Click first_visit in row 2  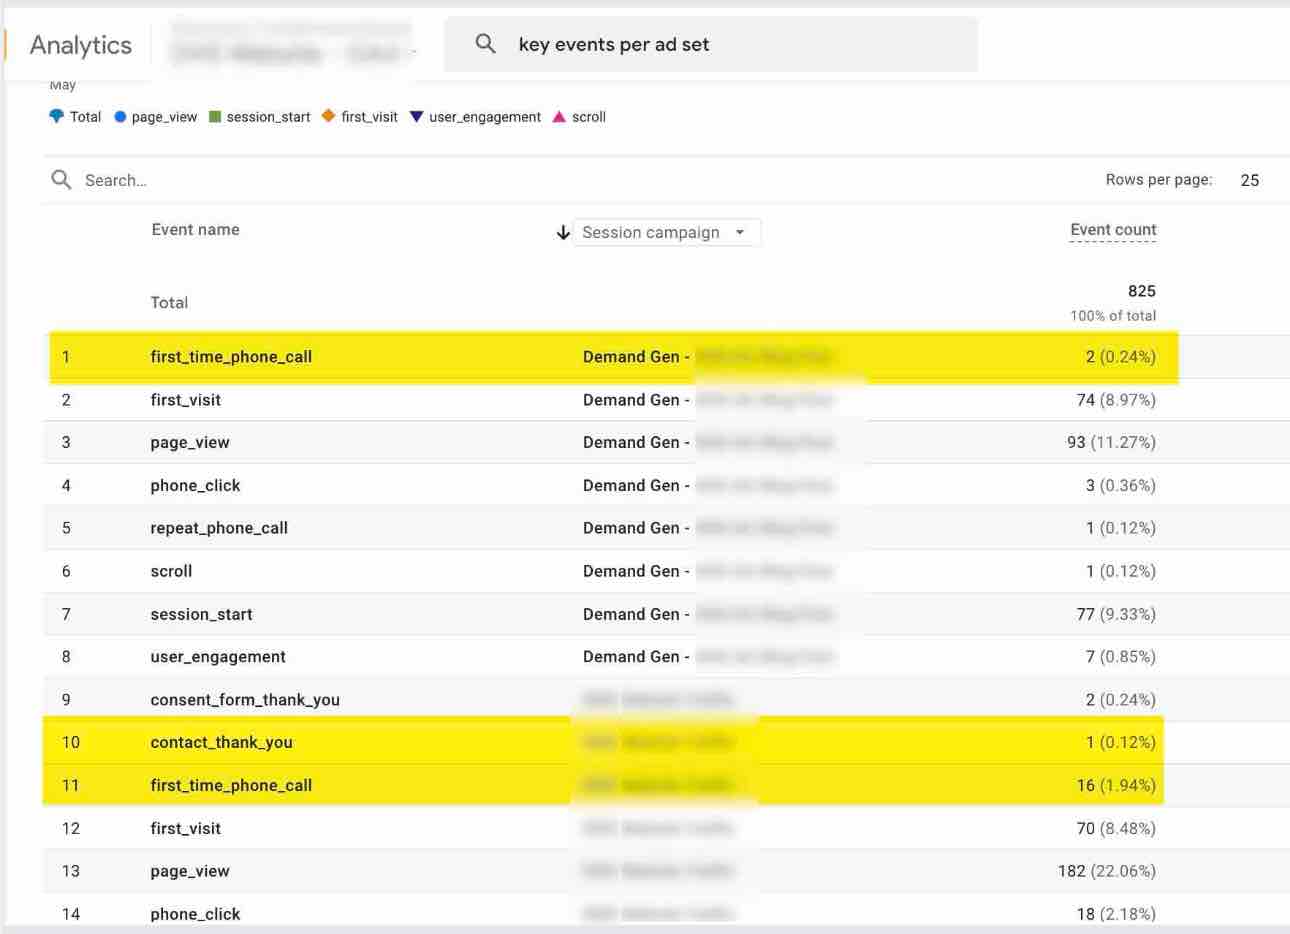click(x=186, y=400)
